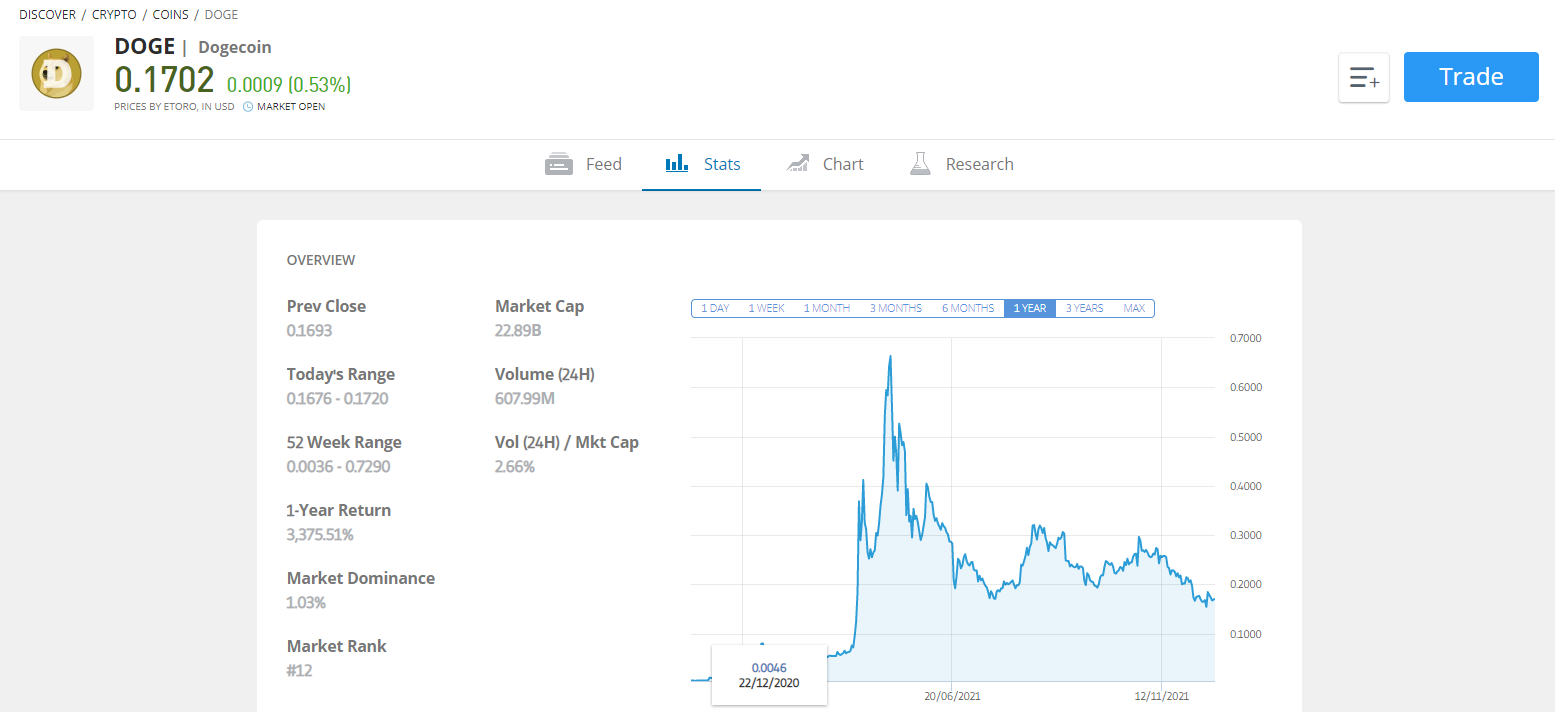This screenshot has height=712, width=1555.
Task: Click the OVERVIEW section heading
Action: coord(321,260)
